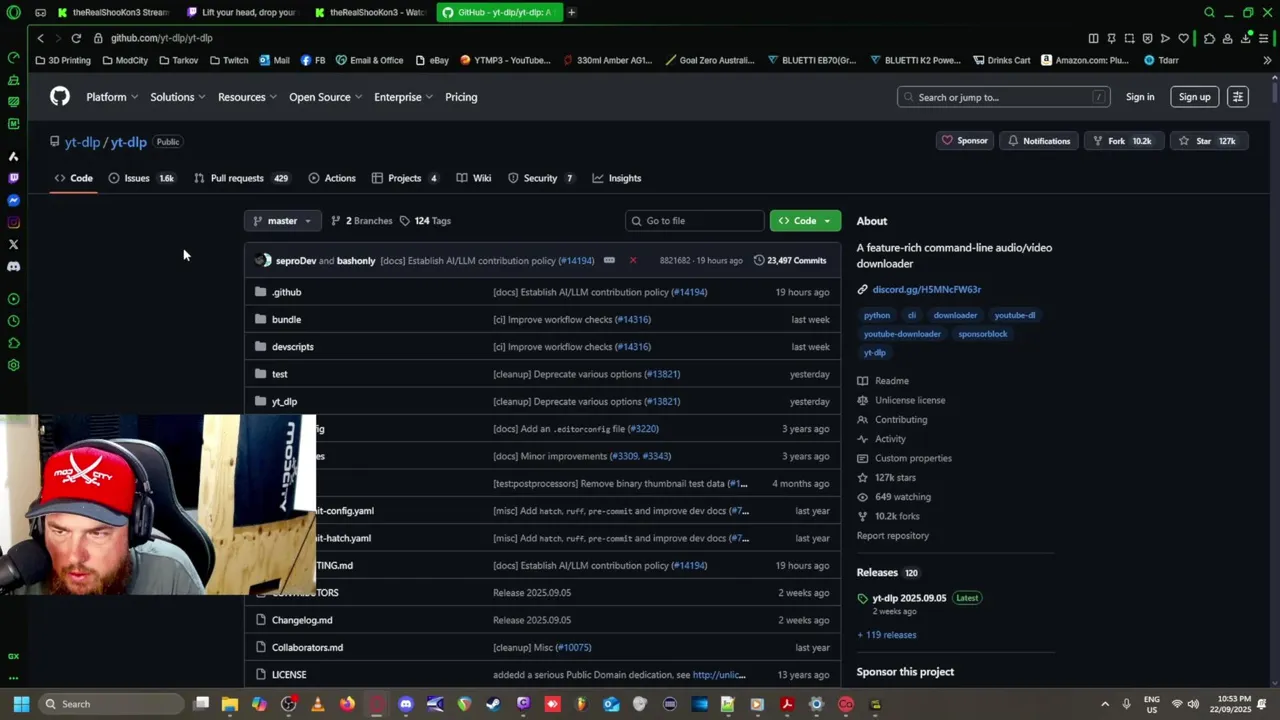
Task: Open the taskbar Search box
Action: pos(112,704)
